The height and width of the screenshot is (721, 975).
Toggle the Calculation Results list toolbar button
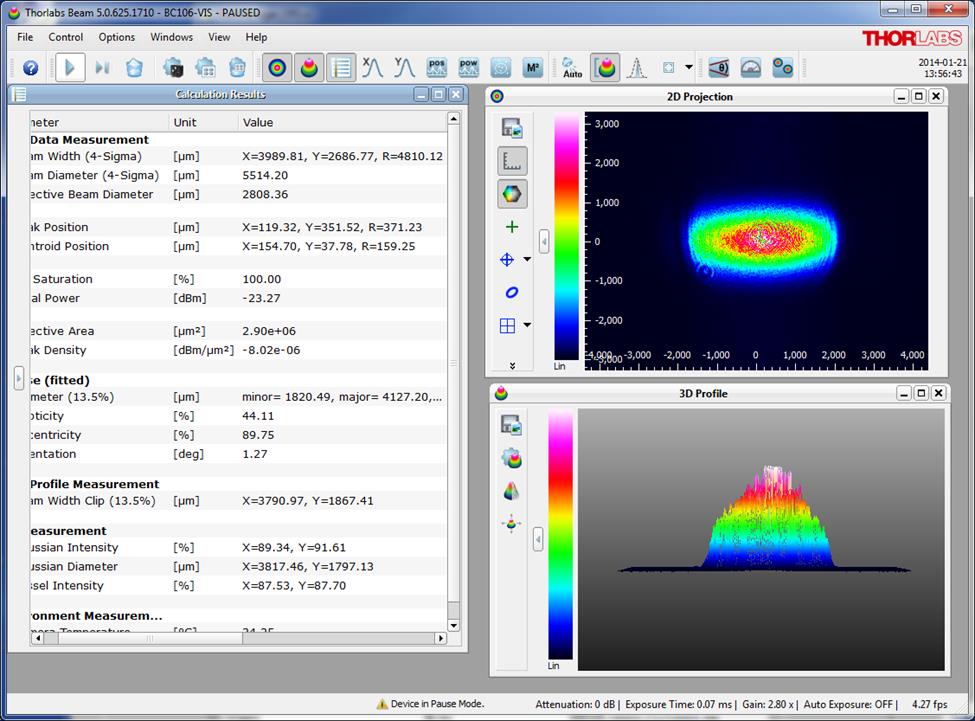tap(342, 68)
